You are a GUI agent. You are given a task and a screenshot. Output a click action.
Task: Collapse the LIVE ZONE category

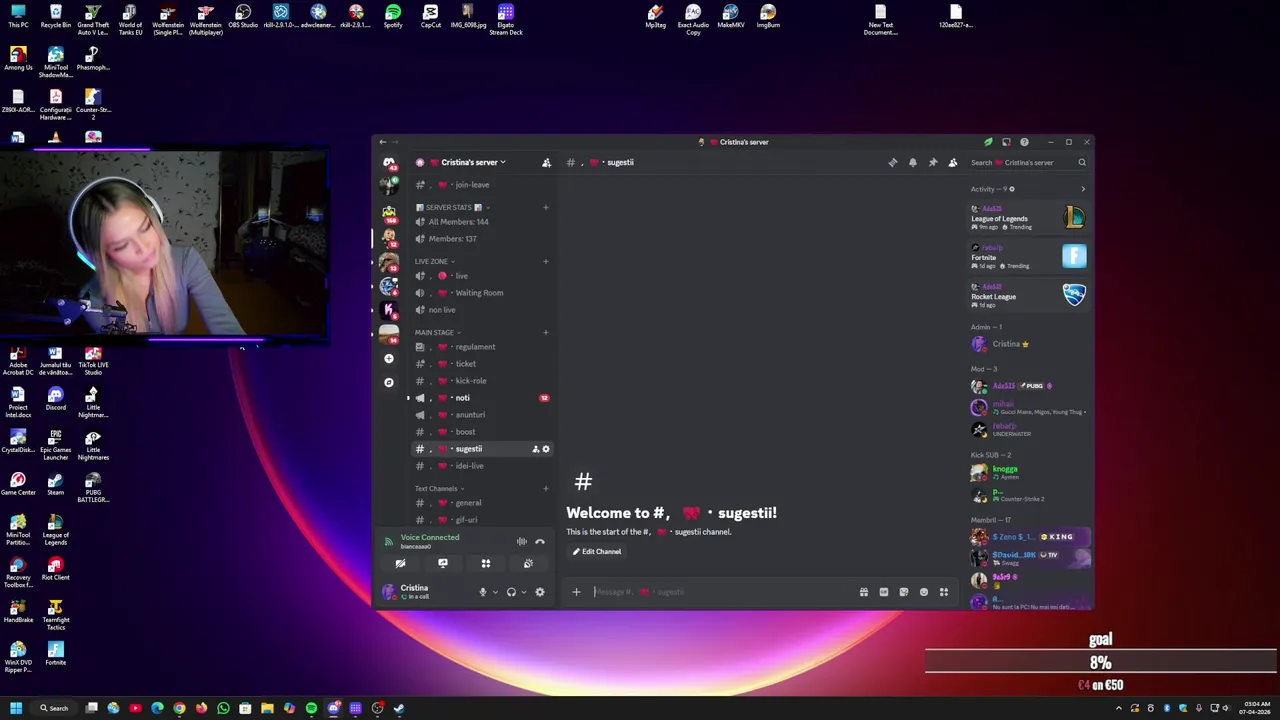tap(435, 261)
